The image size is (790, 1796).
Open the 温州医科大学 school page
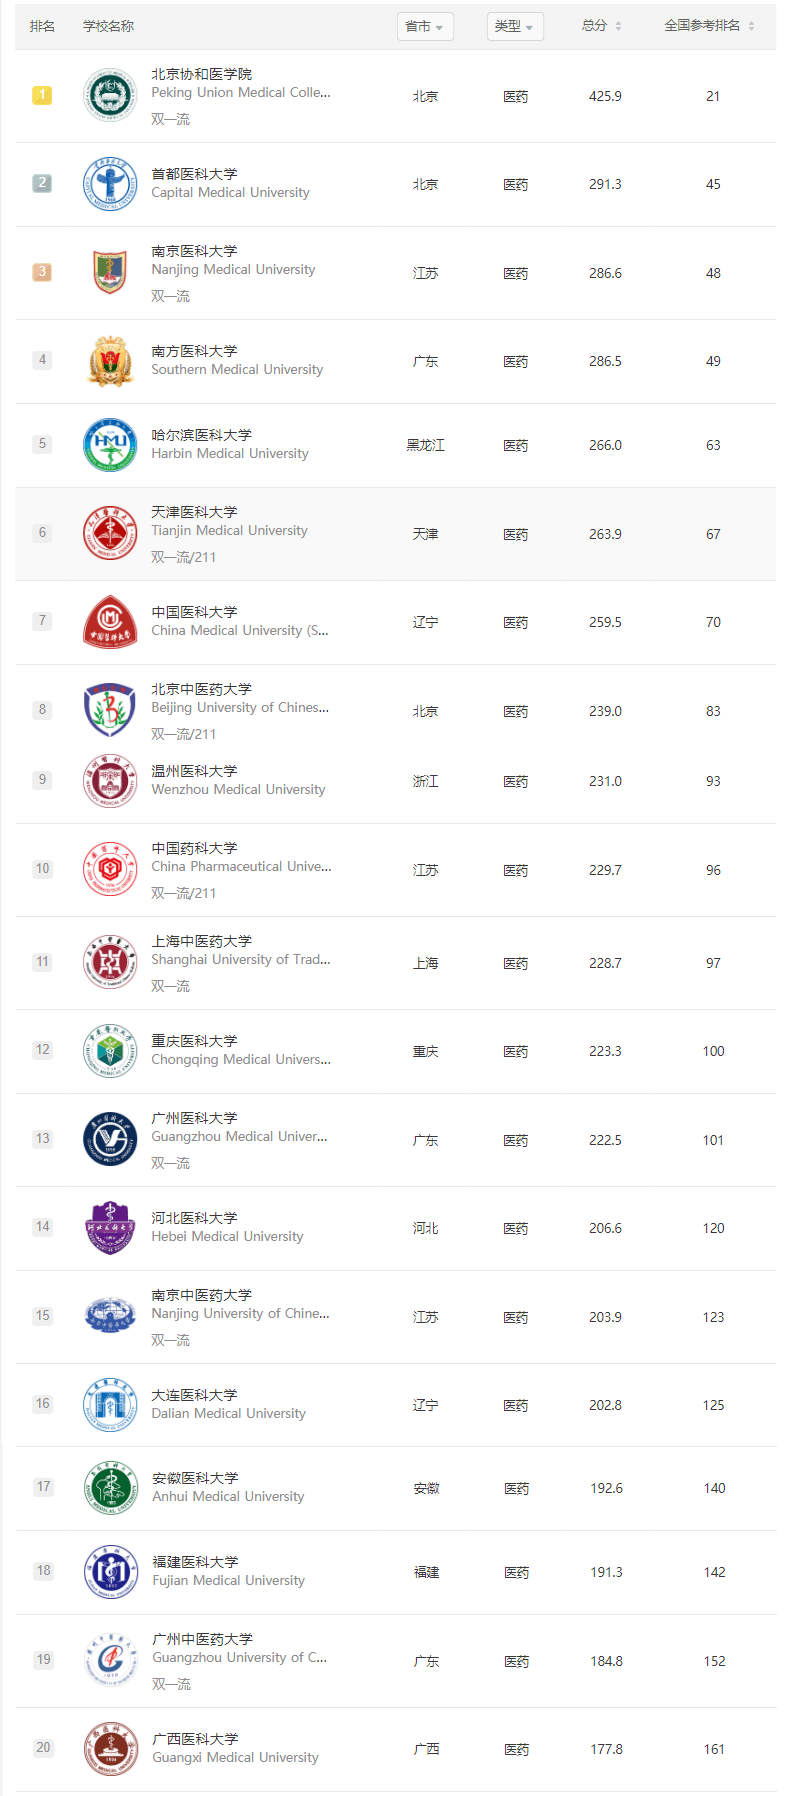coord(194,771)
